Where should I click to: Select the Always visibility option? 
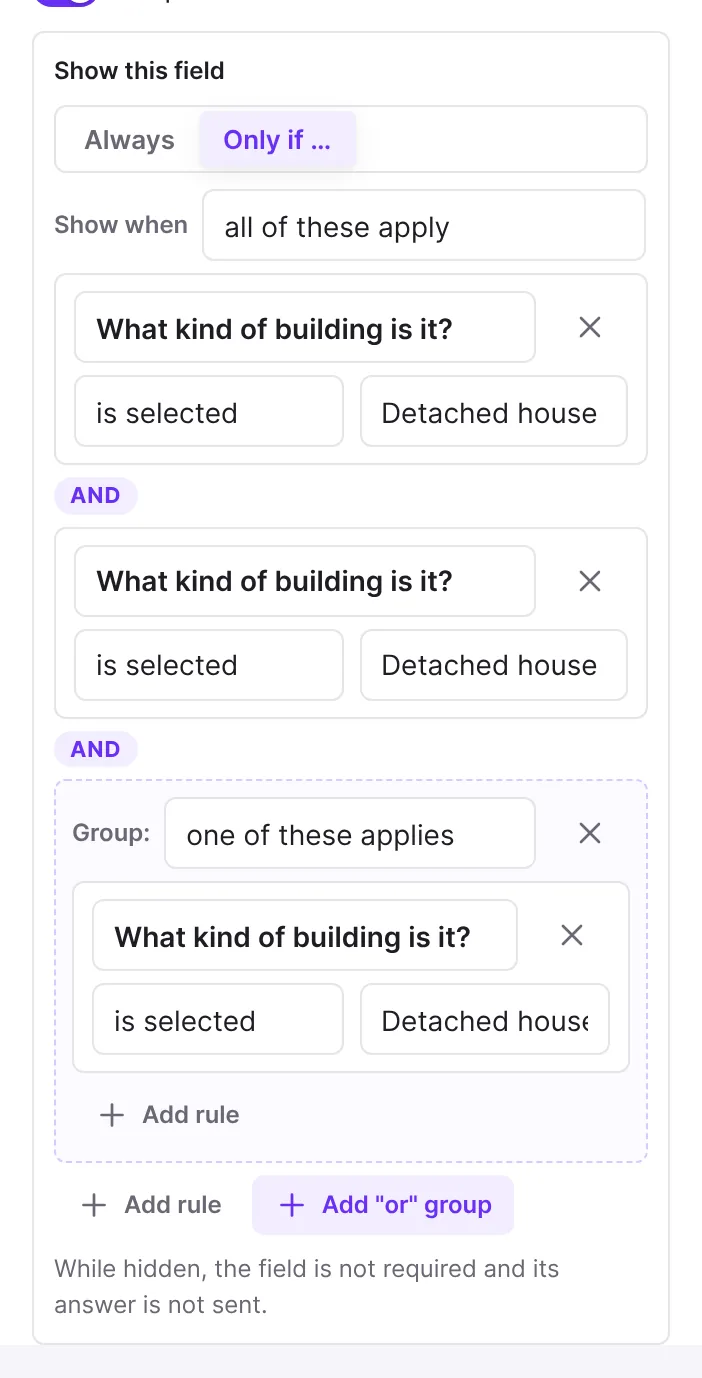(x=129, y=140)
